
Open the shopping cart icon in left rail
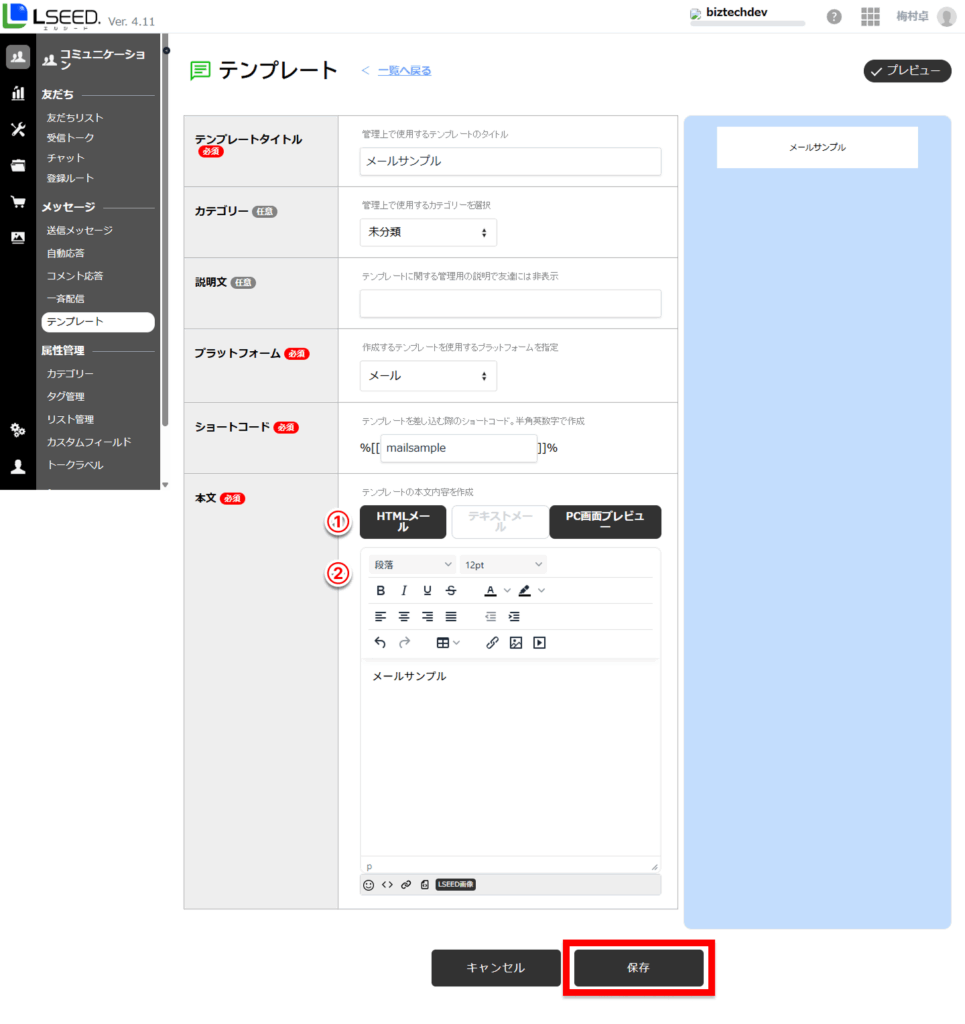coord(18,202)
